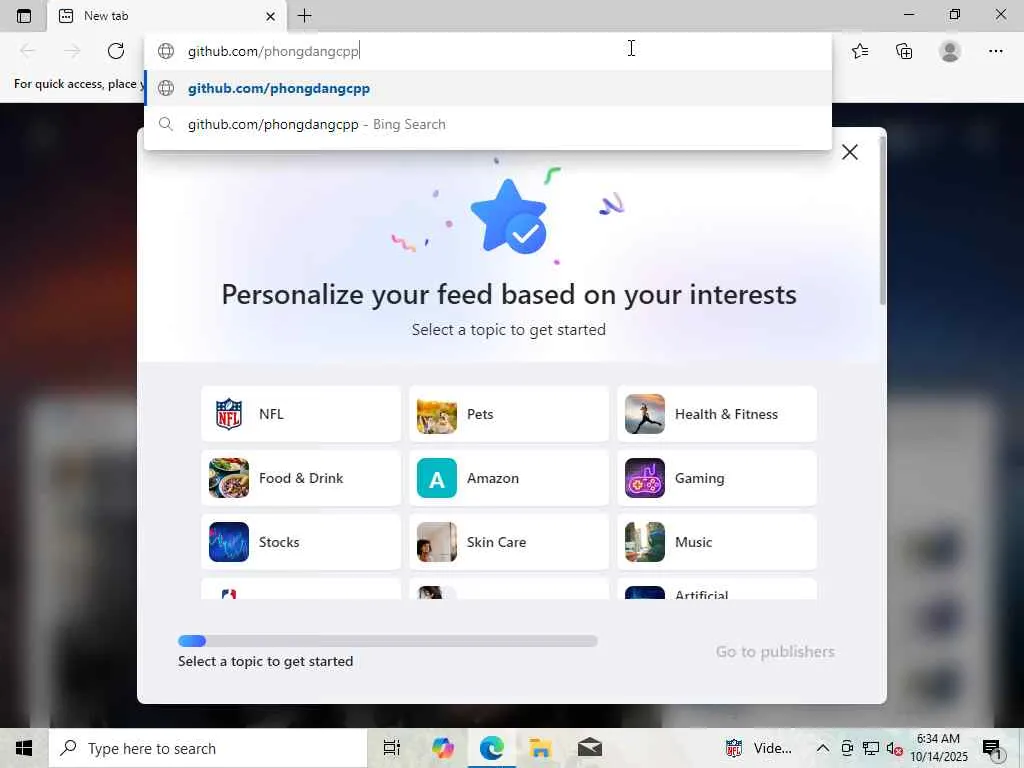Click the globe icon beside the github.com/phongdangcpp suggestion

[166, 88]
